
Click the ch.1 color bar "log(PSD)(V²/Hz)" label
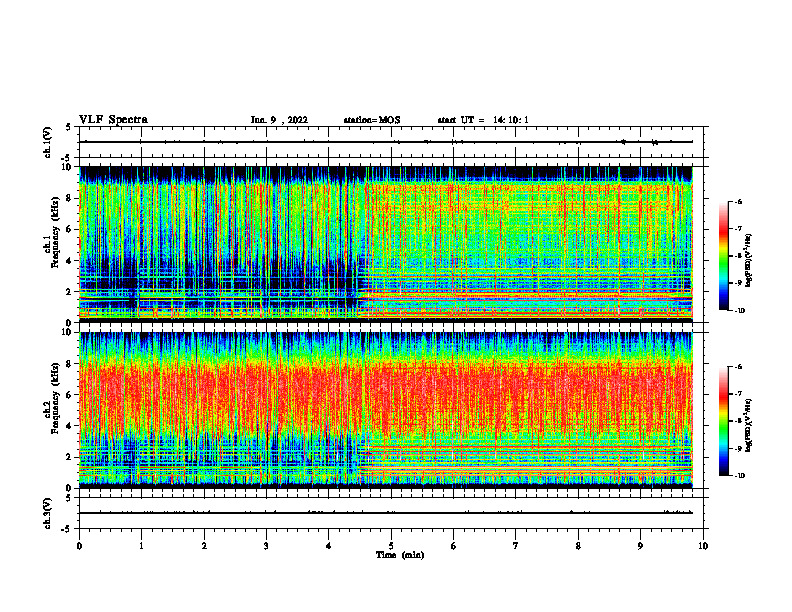(x=749, y=260)
